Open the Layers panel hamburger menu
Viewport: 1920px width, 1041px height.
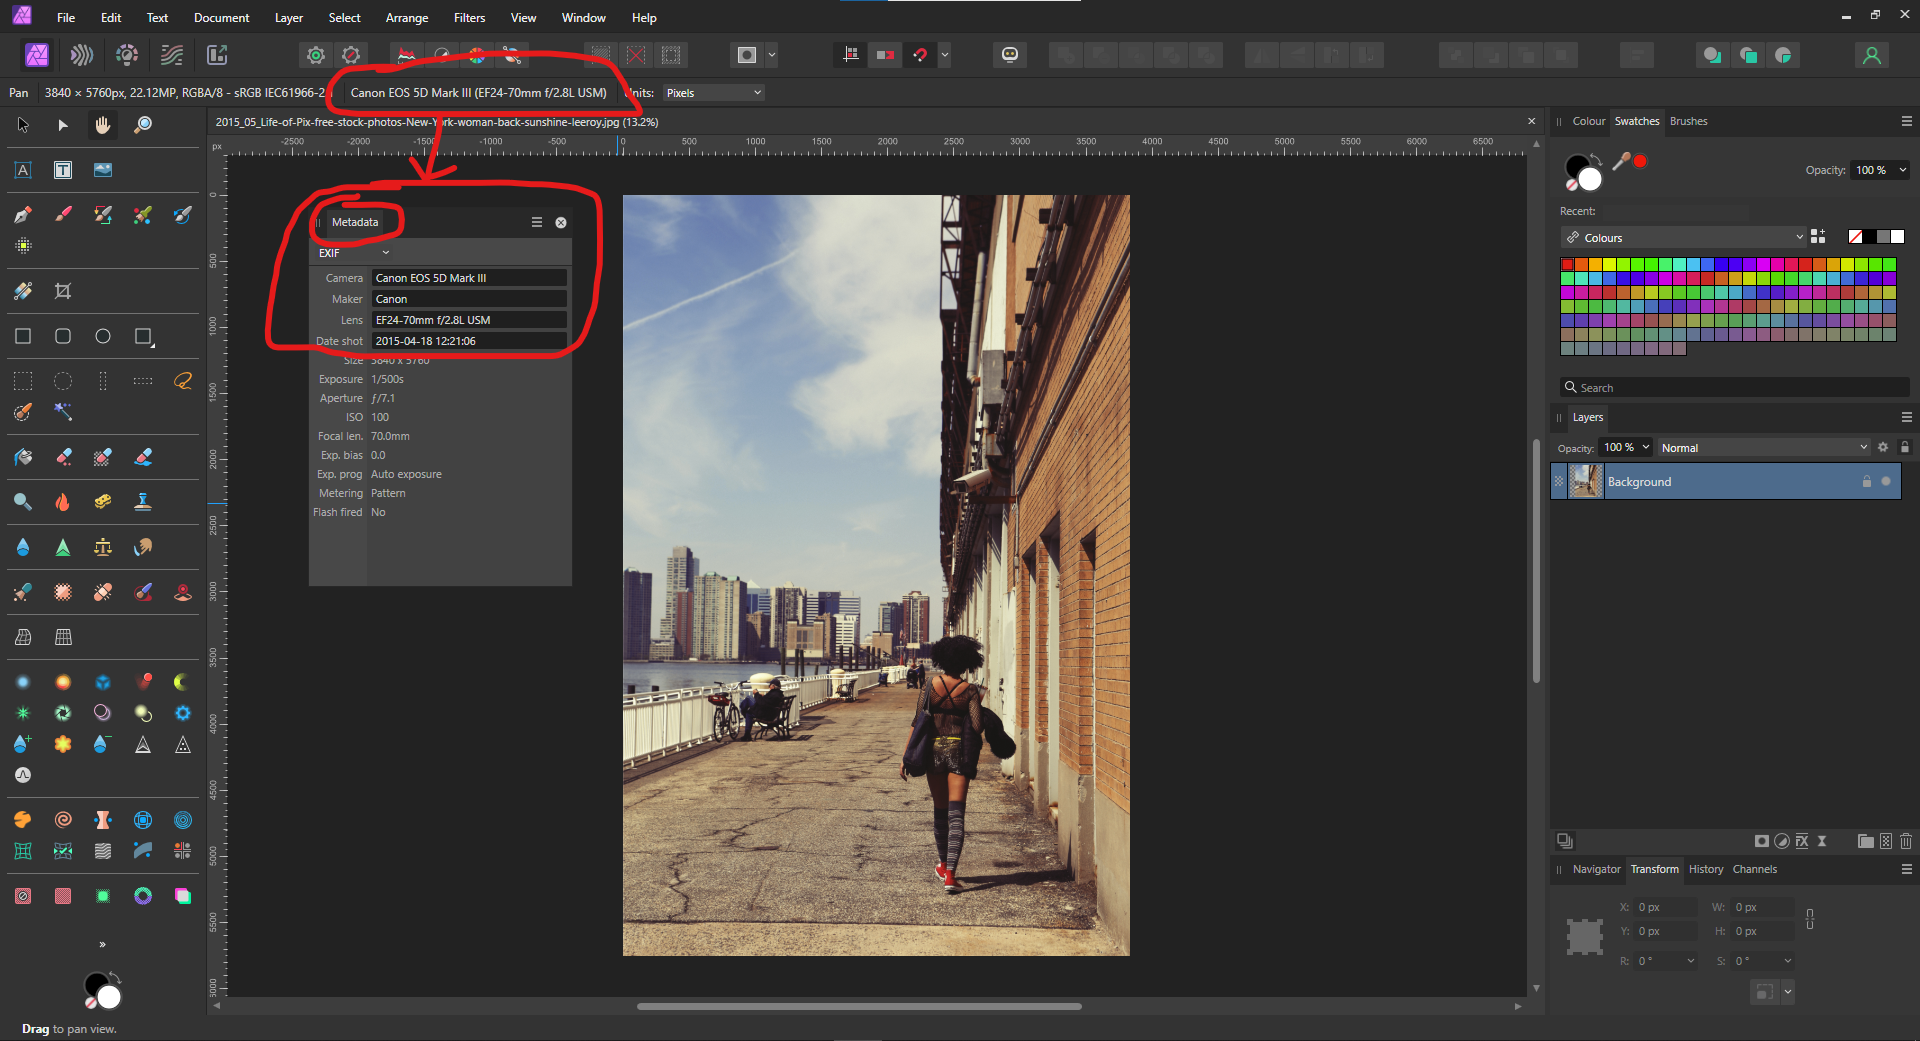(x=1906, y=417)
